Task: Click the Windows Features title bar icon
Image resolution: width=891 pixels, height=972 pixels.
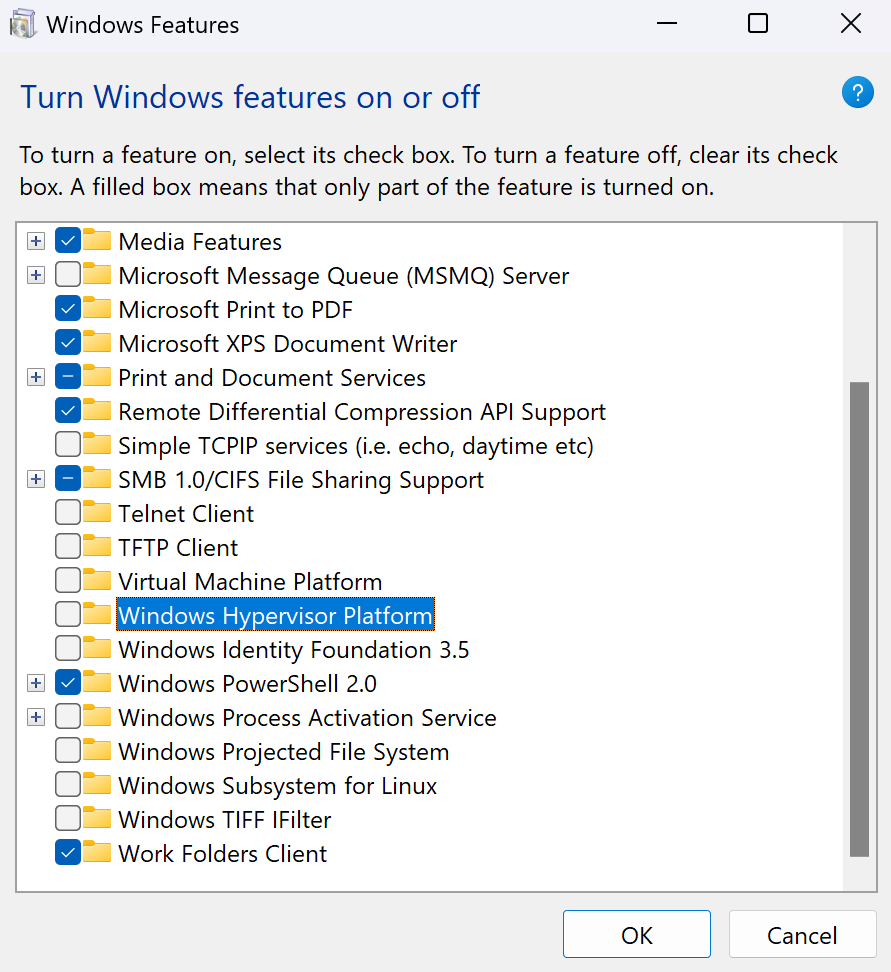Action: click(23, 24)
